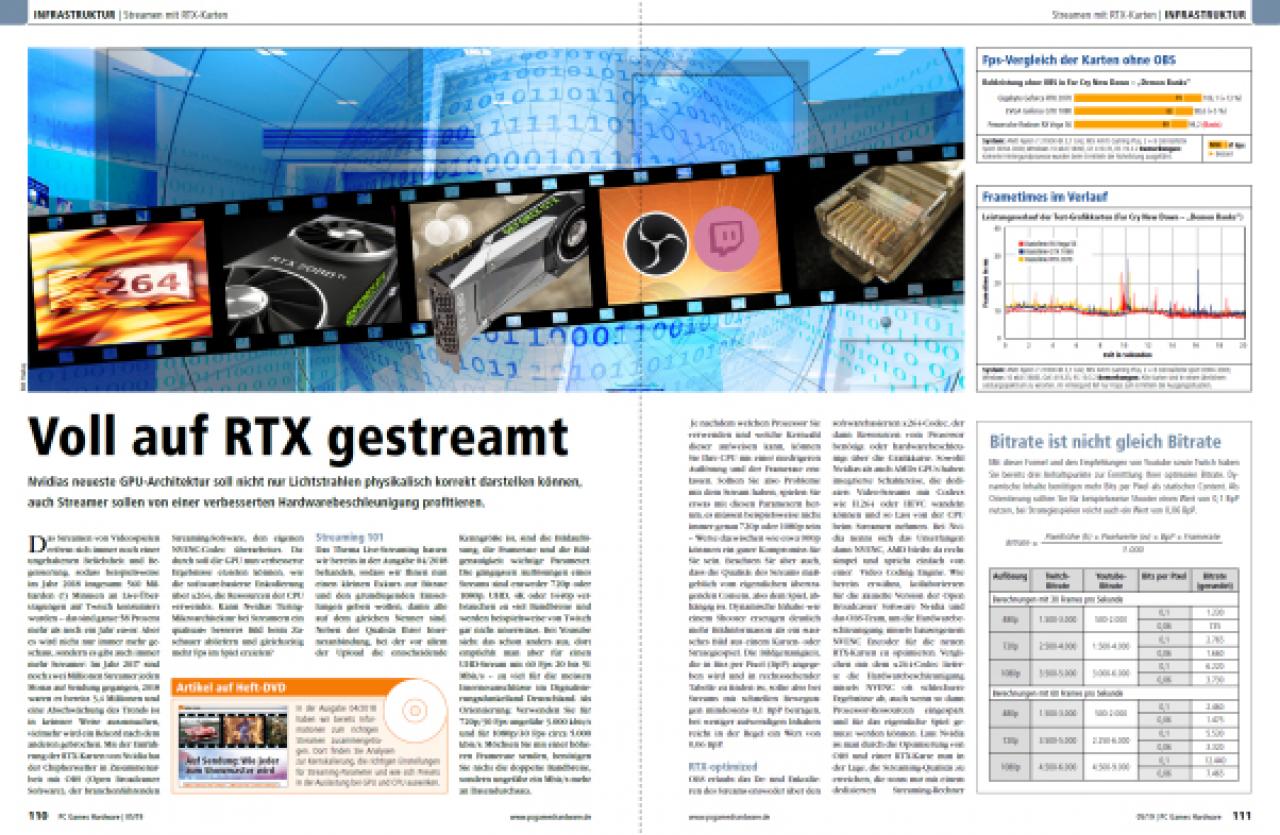Open the www.pcgameshardware.de link on page 110
The height and width of the screenshot is (835, 1280).
click(550, 817)
